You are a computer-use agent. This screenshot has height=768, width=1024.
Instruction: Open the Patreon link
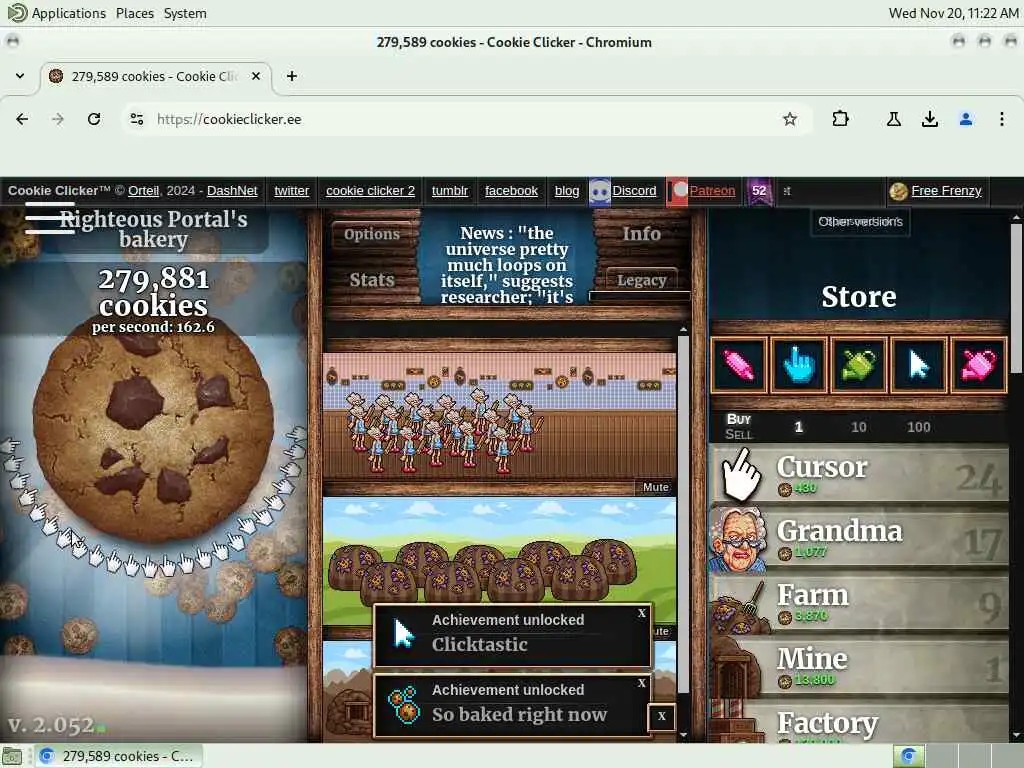coord(712,191)
